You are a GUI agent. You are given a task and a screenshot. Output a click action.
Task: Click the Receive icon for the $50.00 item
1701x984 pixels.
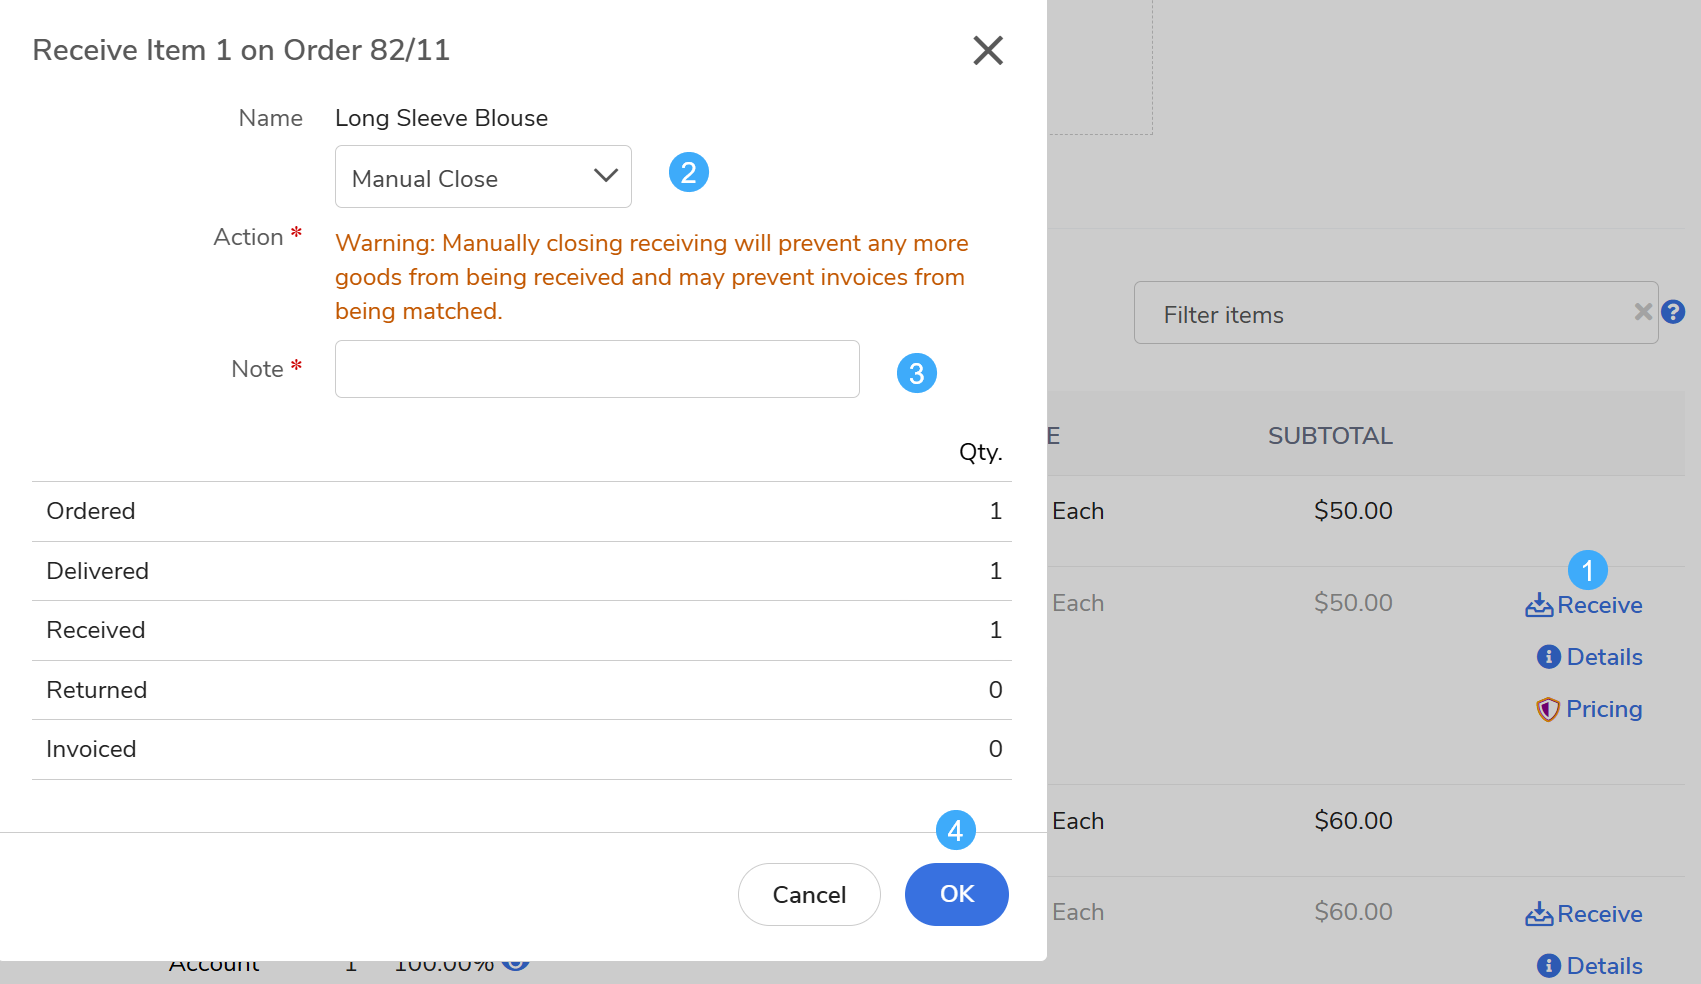(1539, 605)
